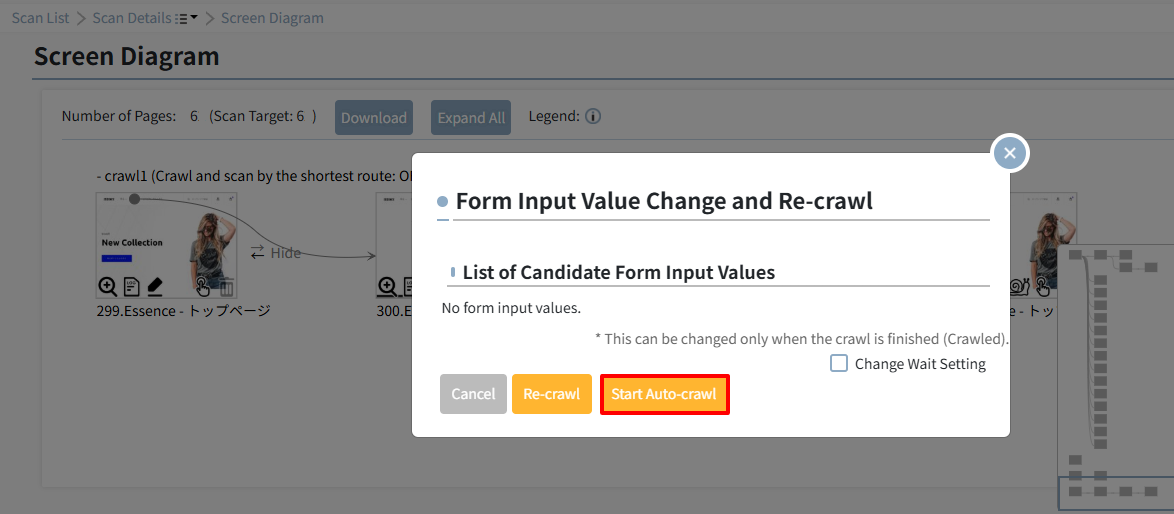Go to Scan List breadcrumb
This screenshot has width=1174, height=514.
coord(40,18)
